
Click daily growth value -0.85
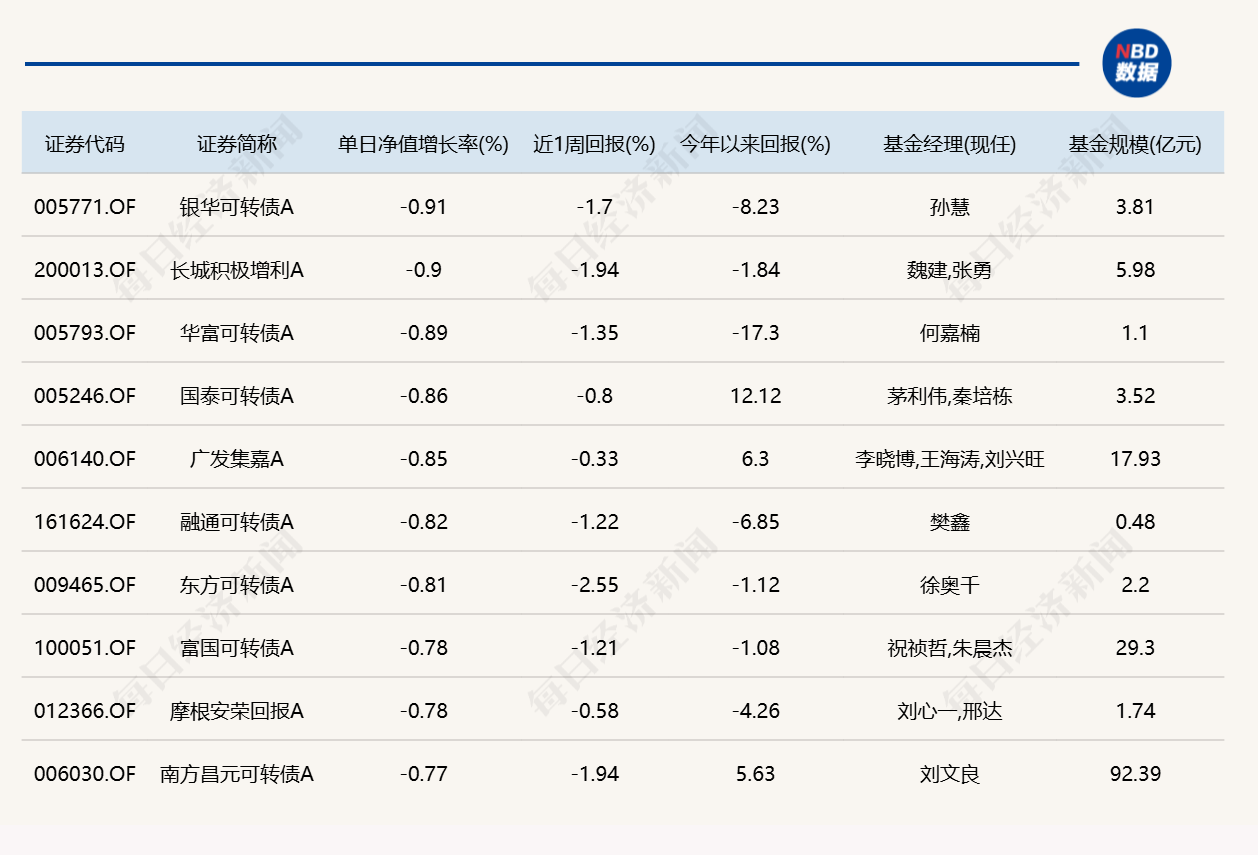423,459
